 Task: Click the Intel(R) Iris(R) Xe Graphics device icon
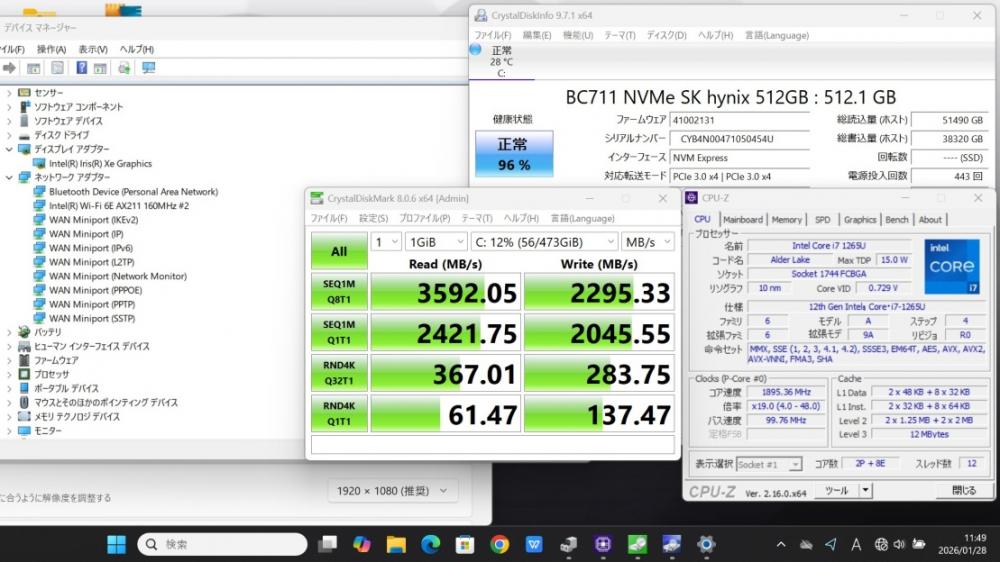40,163
